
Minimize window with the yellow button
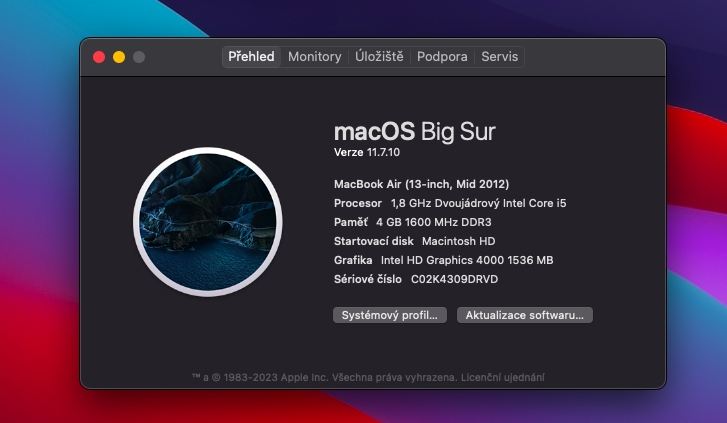click(x=119, y=57)
